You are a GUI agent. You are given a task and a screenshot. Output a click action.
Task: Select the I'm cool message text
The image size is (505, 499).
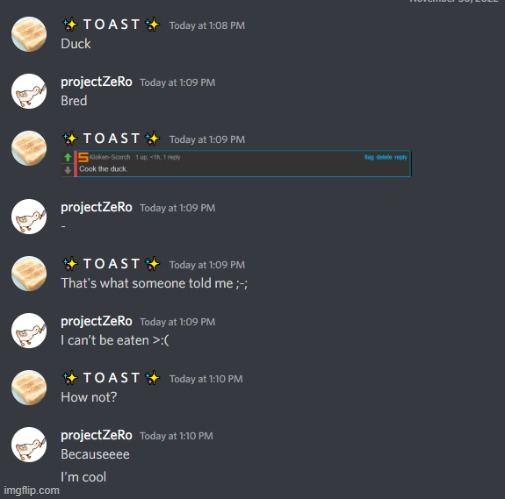click(83, 477)
